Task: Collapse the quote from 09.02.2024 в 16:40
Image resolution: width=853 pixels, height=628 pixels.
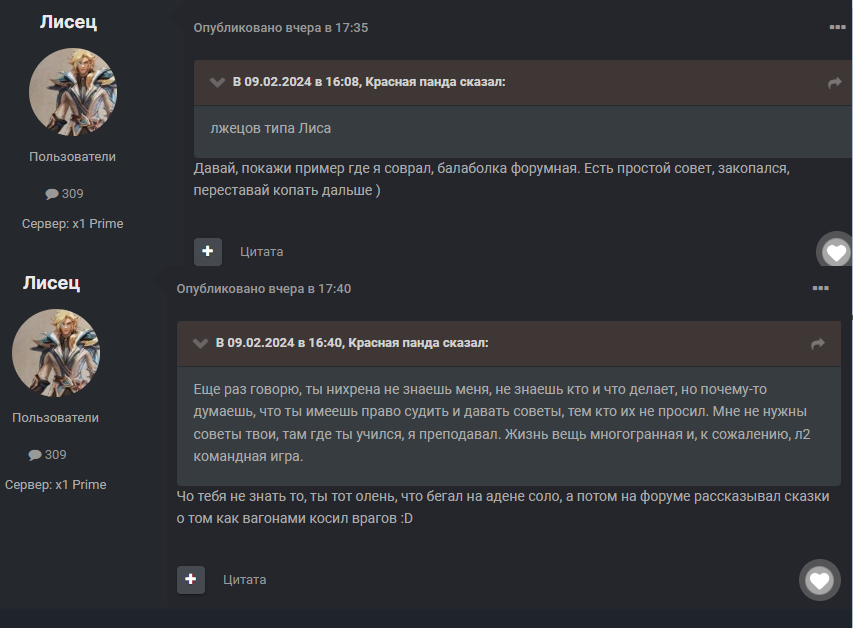Action: [x=200, y=343]
